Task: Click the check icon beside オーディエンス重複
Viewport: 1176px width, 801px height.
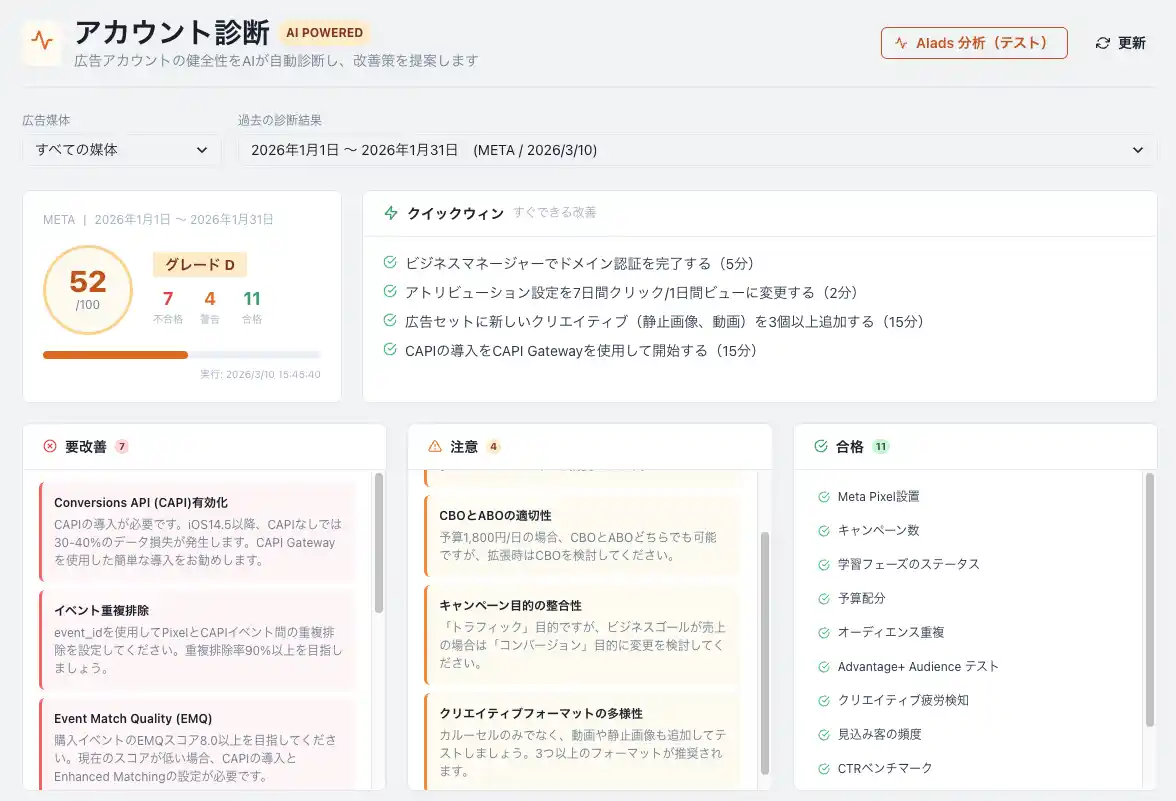Action: (x=824, y=633)
